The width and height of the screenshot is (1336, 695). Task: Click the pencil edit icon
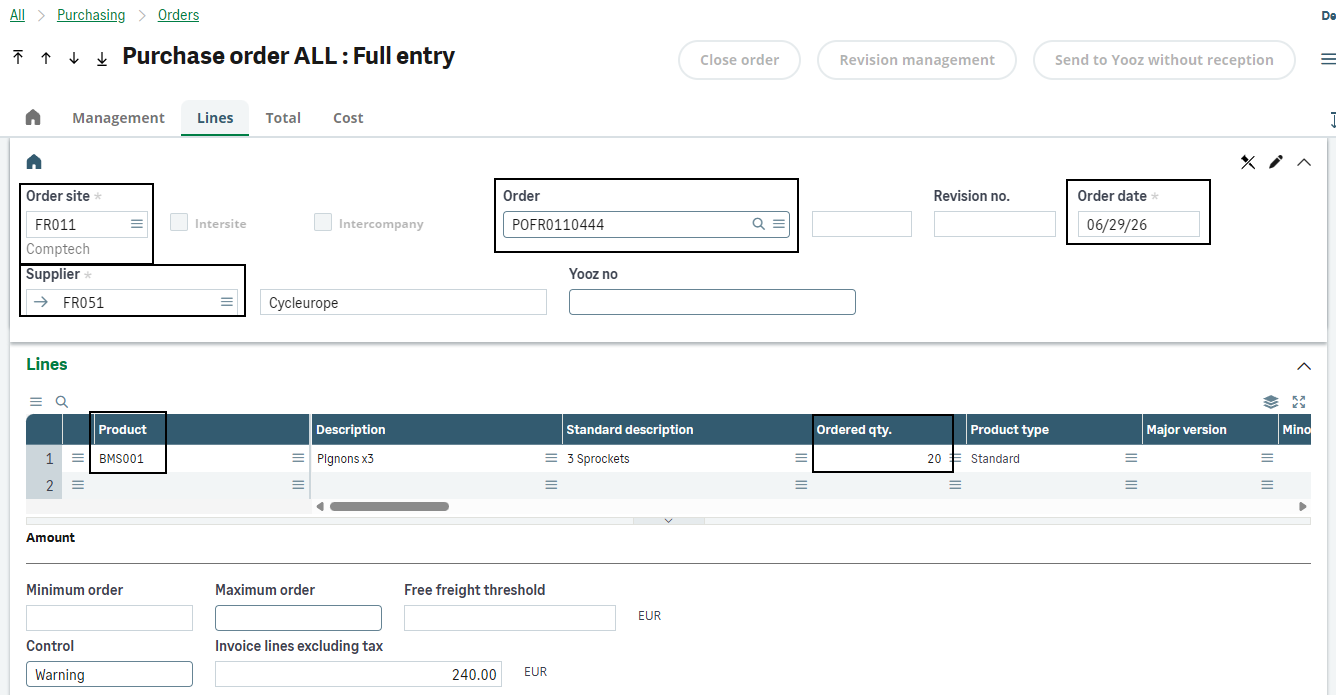pyautogui.click(x=1276, y=162)
